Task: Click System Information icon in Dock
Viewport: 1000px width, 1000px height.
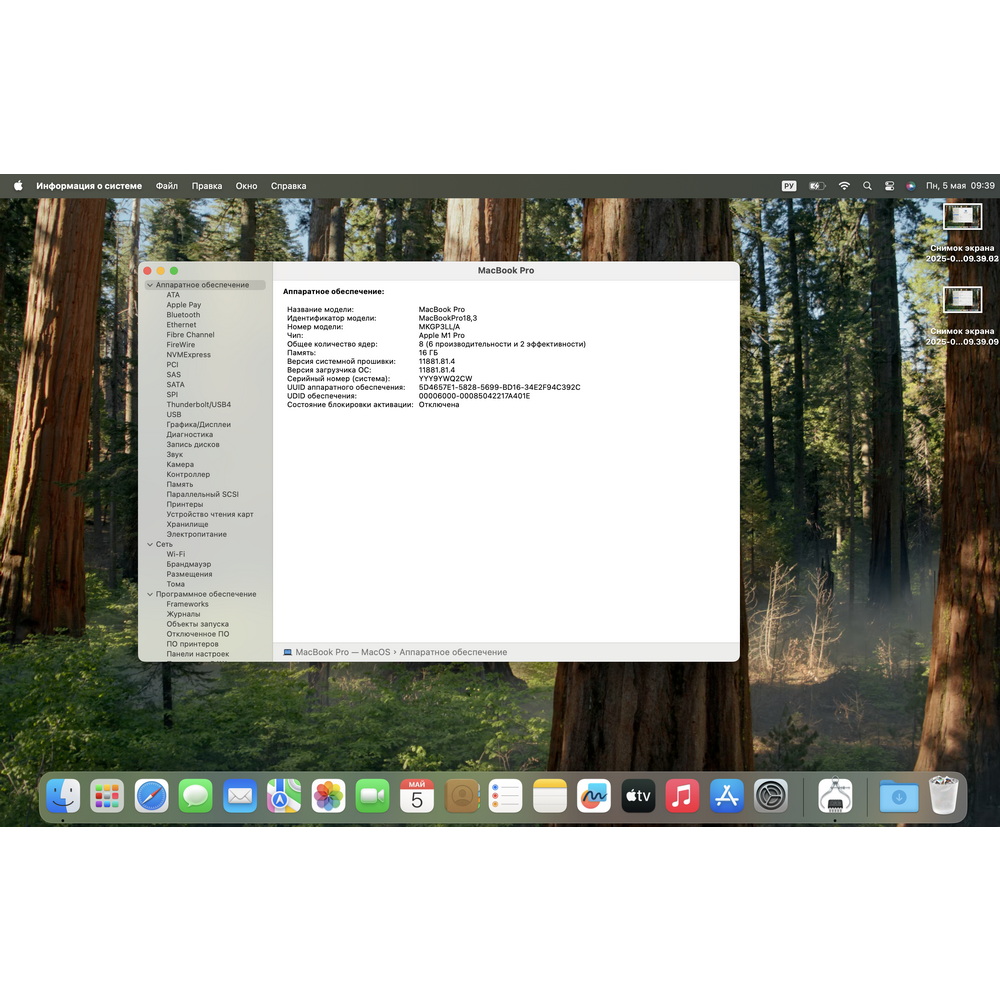Action: pyautogui.click(x=835, y=796)
